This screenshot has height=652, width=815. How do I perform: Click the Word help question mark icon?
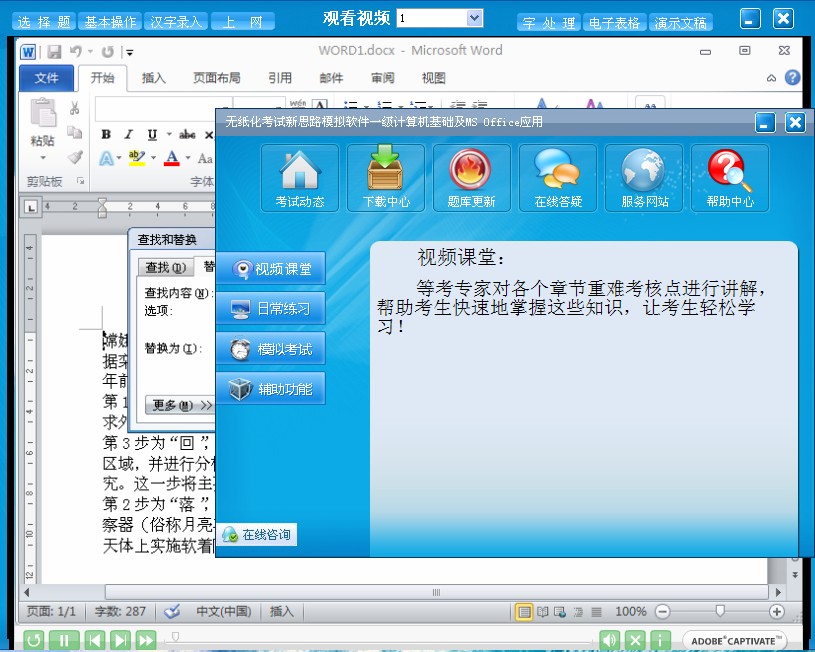click(793, 77)
